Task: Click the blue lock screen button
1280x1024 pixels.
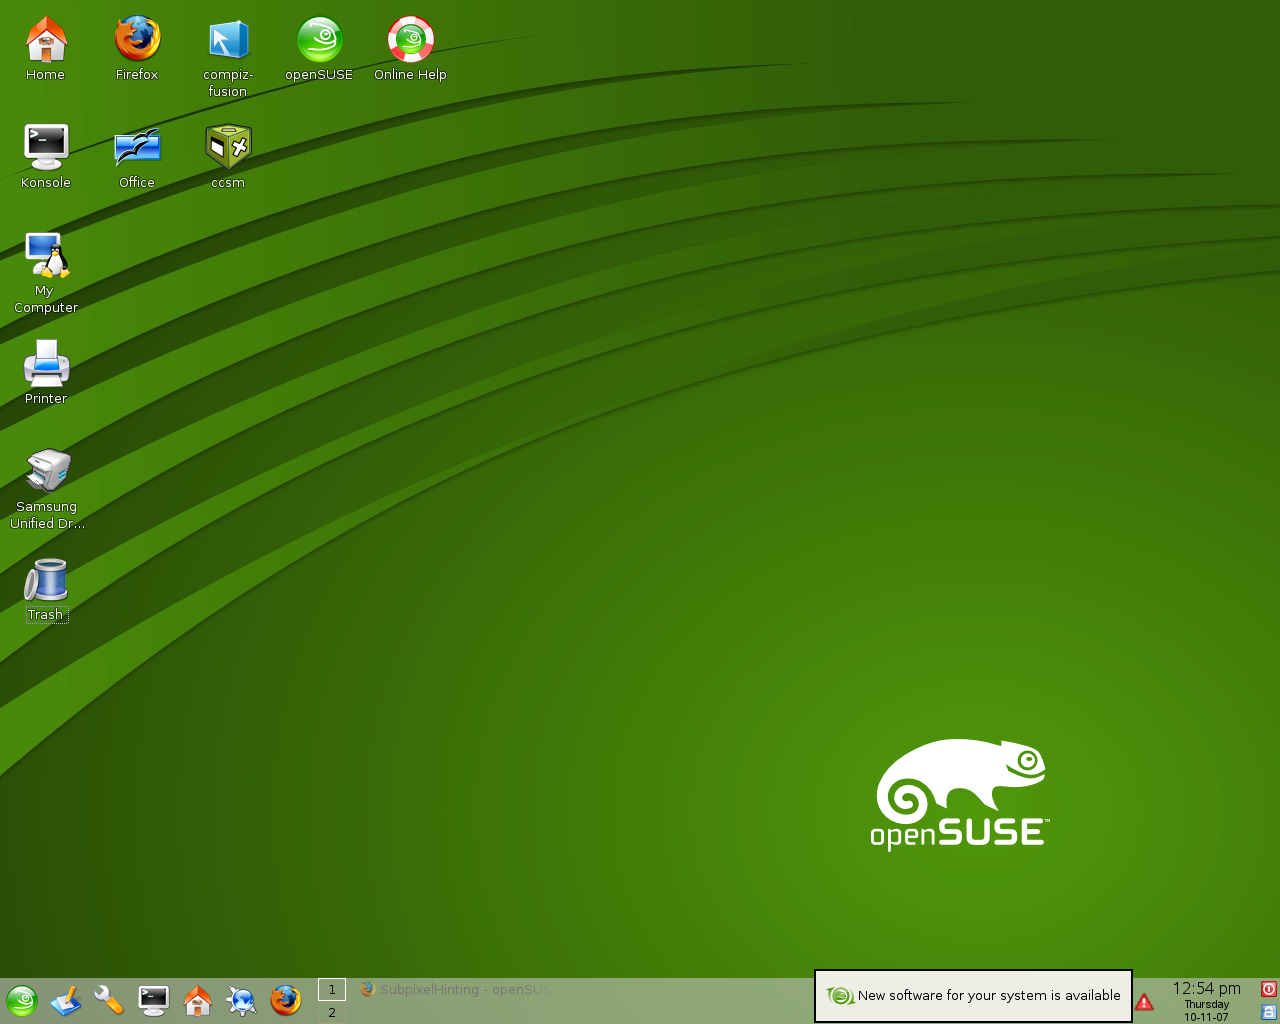Action: 1269,1012
